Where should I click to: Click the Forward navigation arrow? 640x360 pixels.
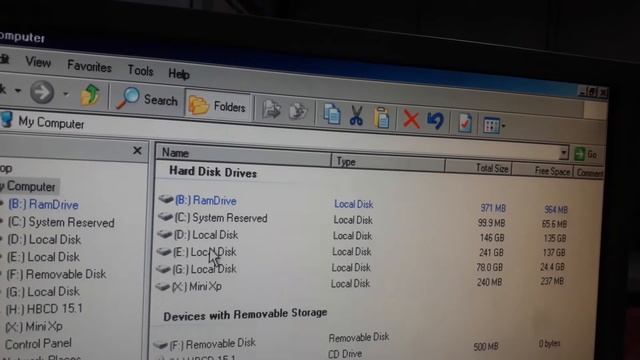[x=42, y=92]
